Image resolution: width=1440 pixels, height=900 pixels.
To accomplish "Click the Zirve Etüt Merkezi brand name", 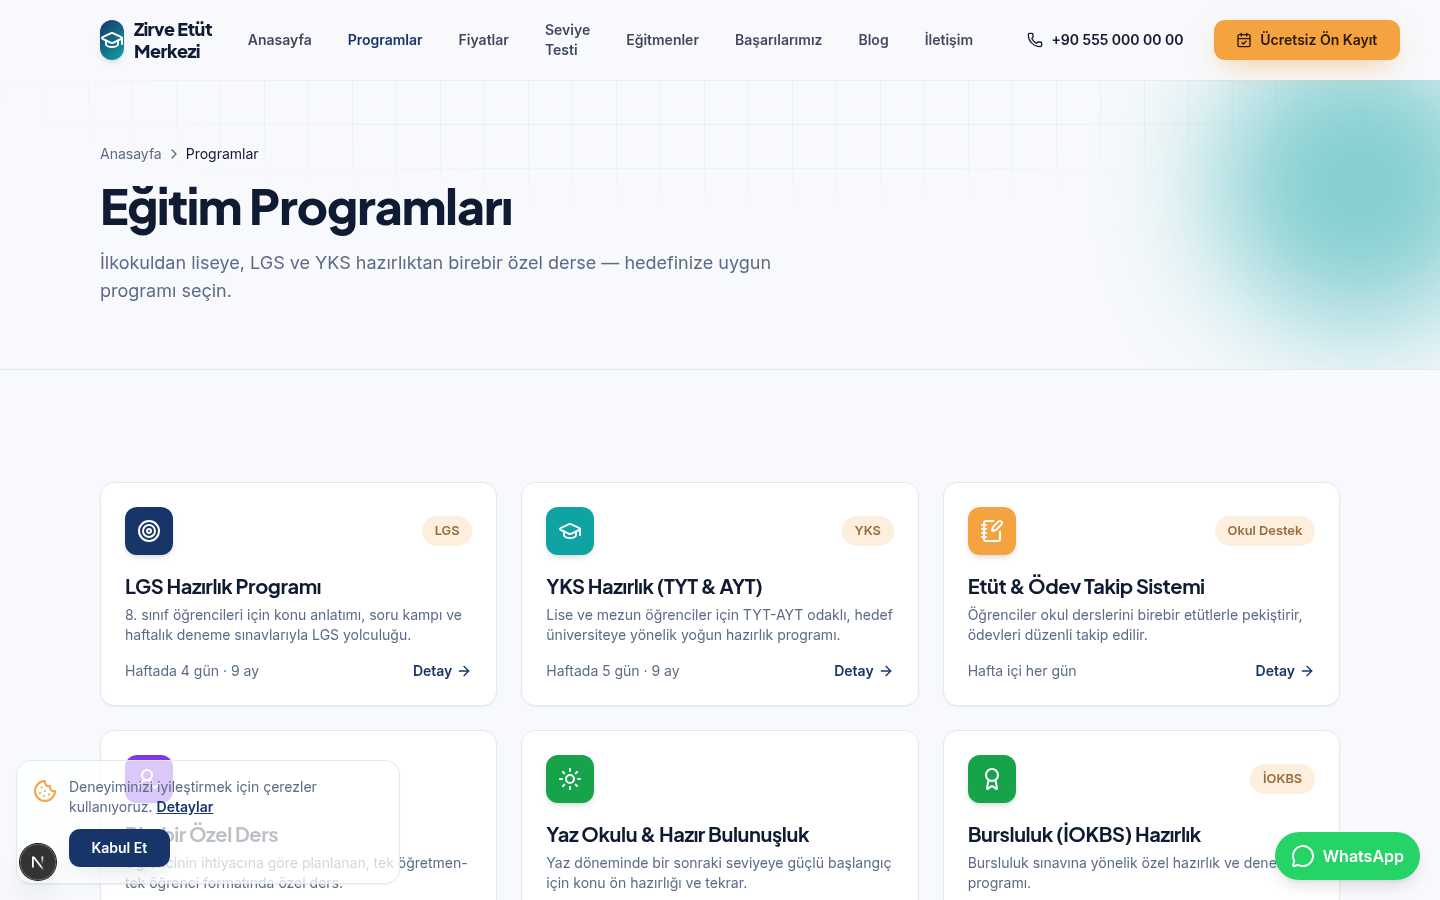I will pos(173,40).
